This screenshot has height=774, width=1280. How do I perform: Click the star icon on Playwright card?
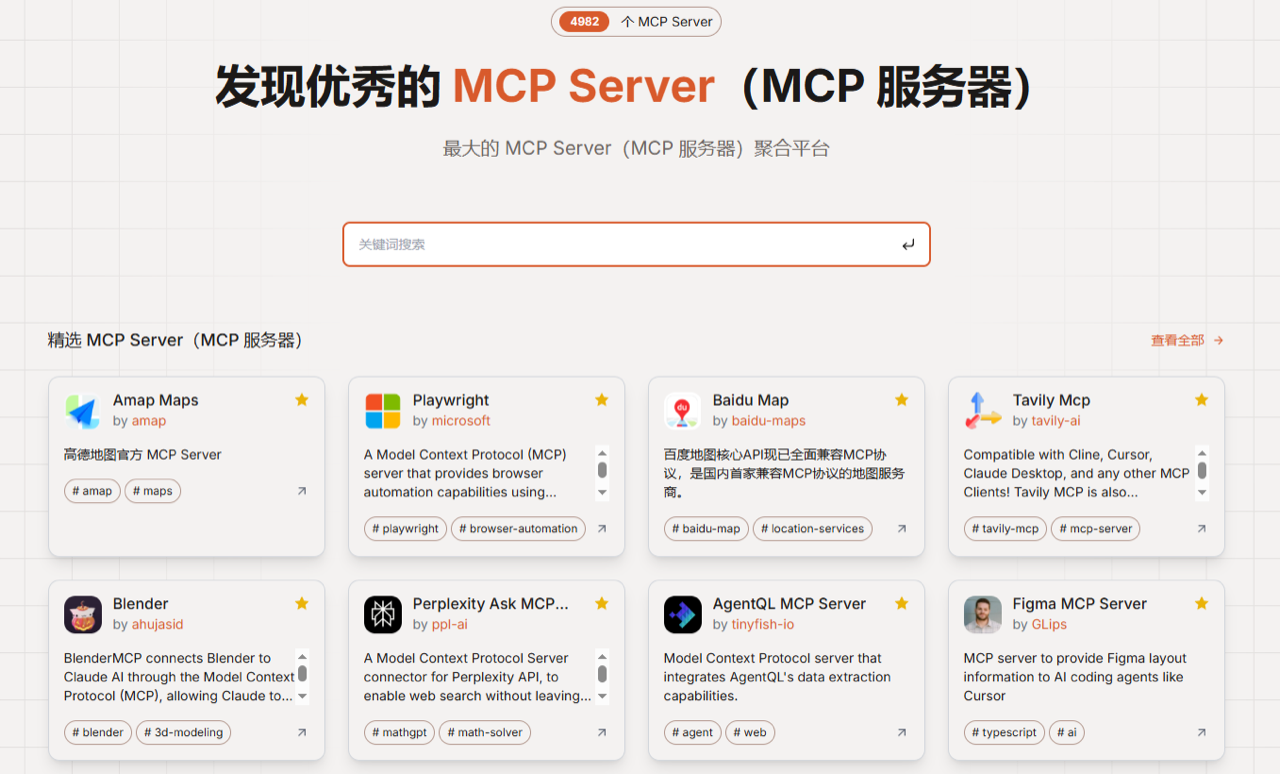pos(602,400)
